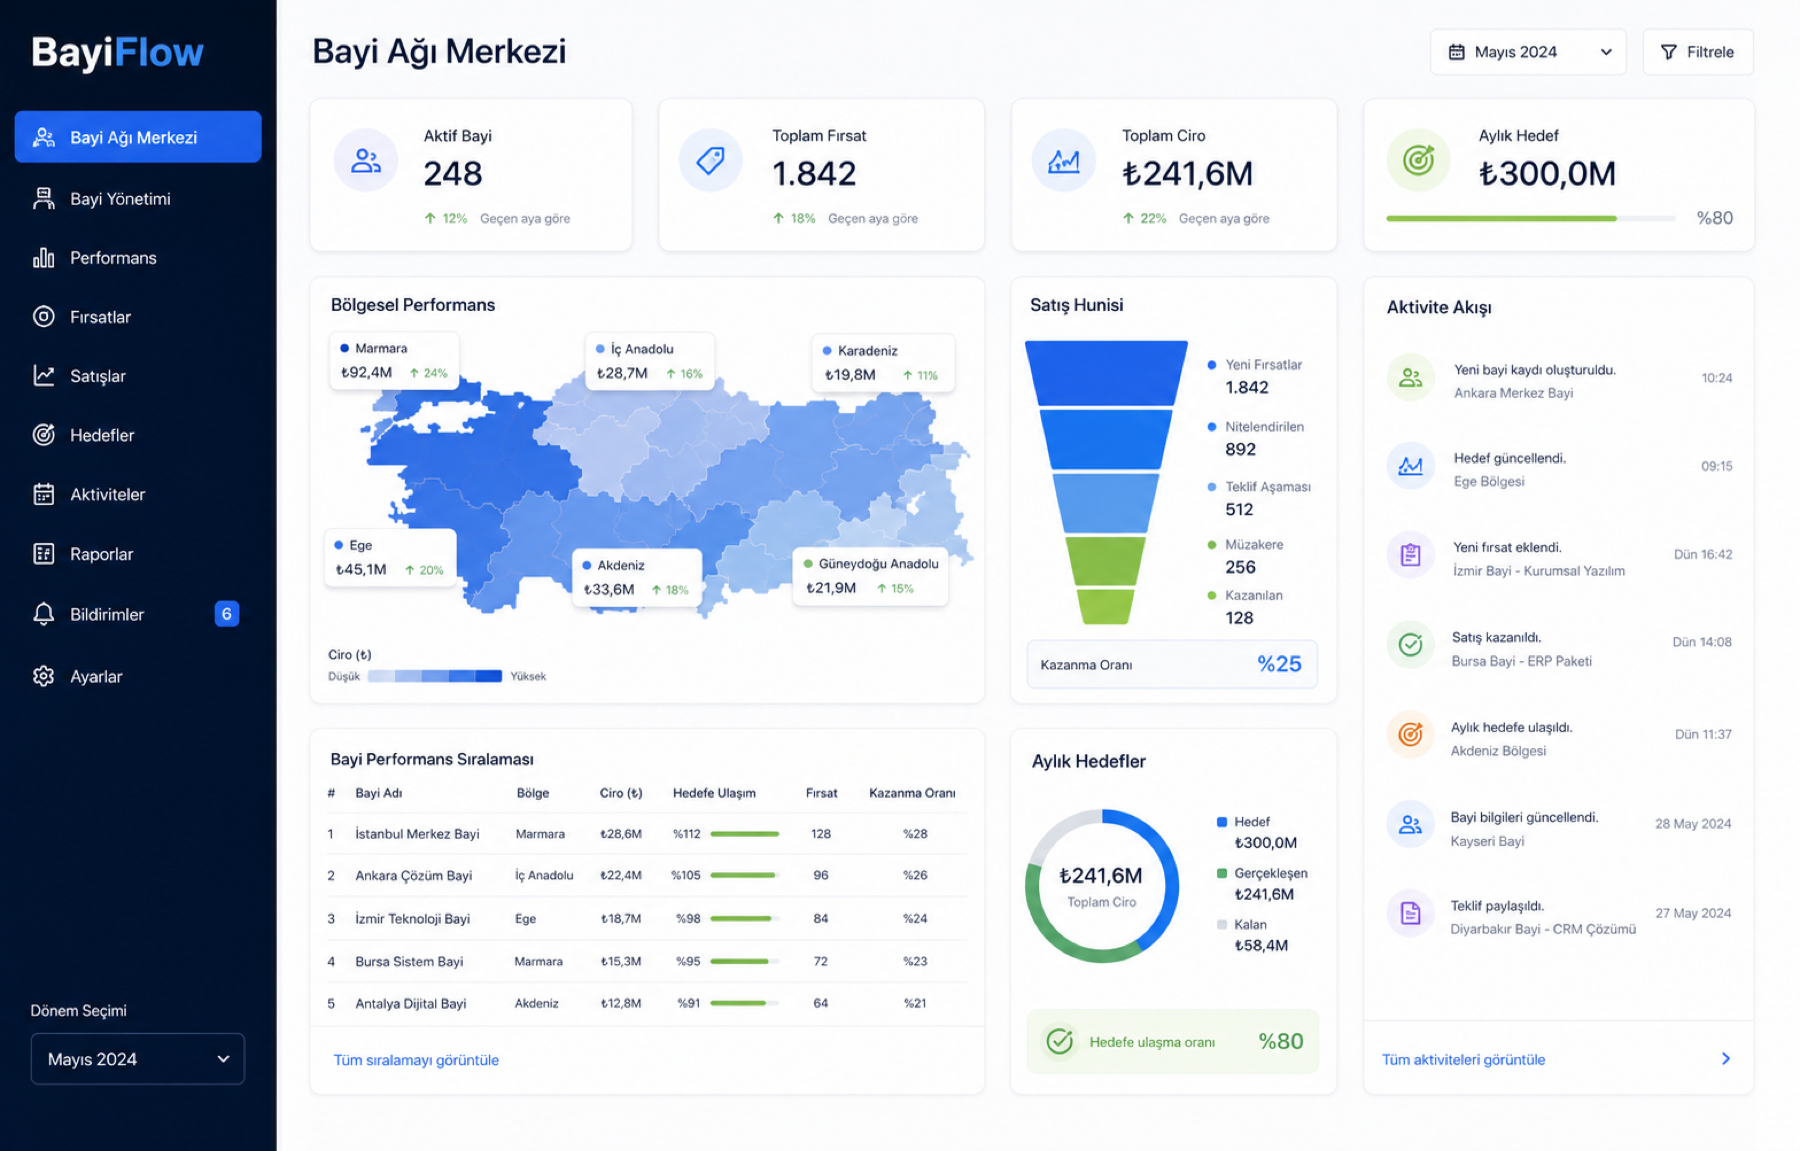Viewport: 1800px width, 1151px height.
Task: Click the check icon in Hedefe ulaşma oranı
Action: click(1060, 1042)
